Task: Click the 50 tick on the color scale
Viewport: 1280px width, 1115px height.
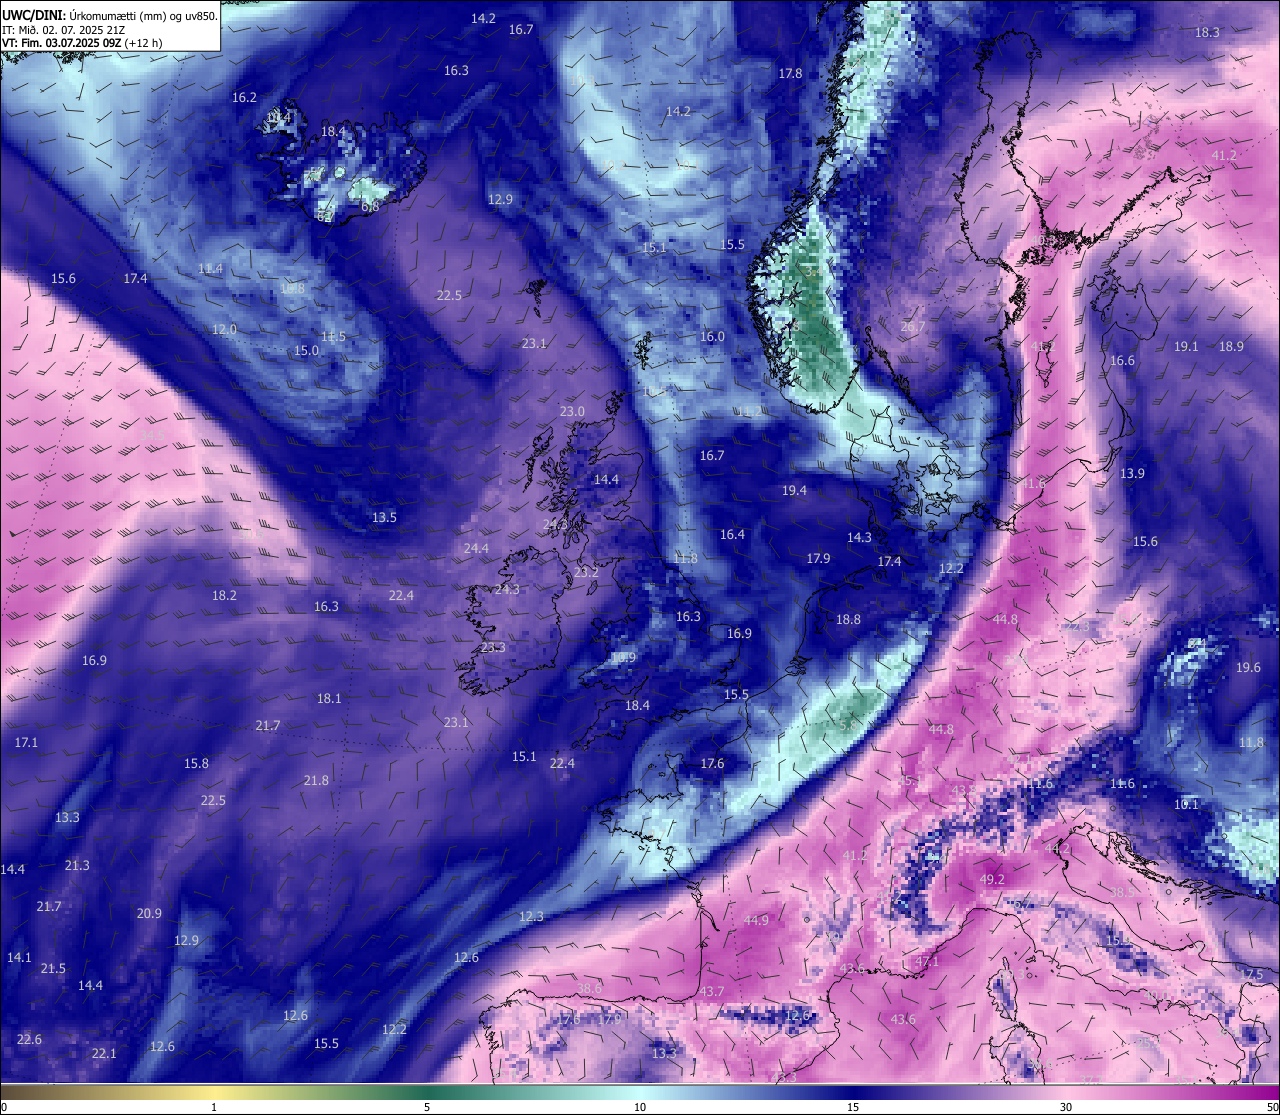Action: [1272, 1107]
